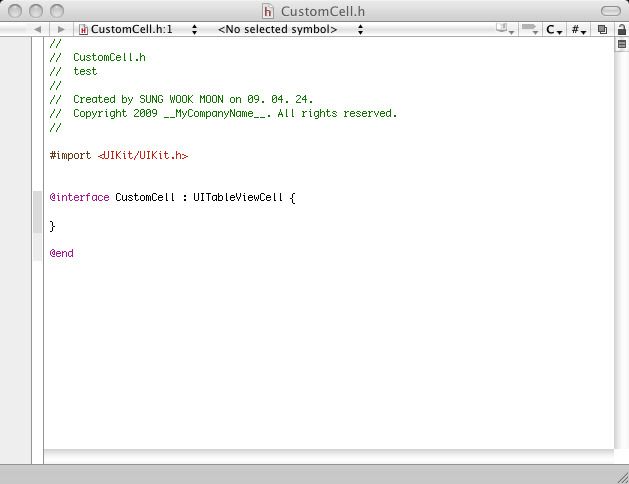Click the closing brace of the interface

point(52,226)
